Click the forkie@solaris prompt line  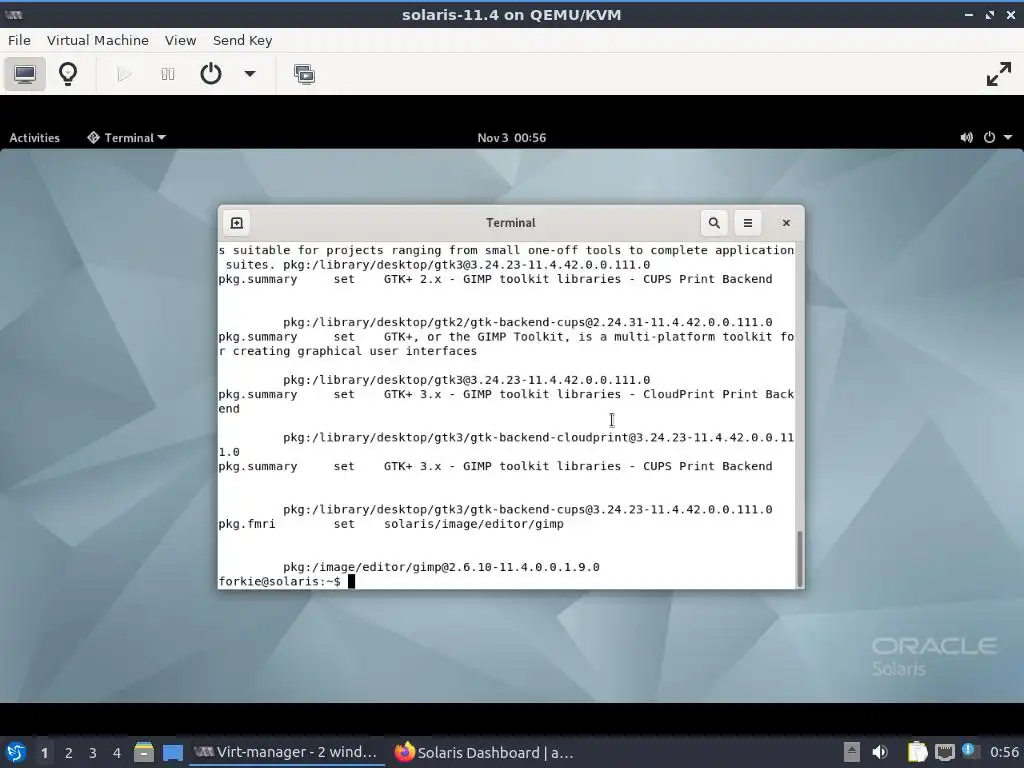point(286,581)
